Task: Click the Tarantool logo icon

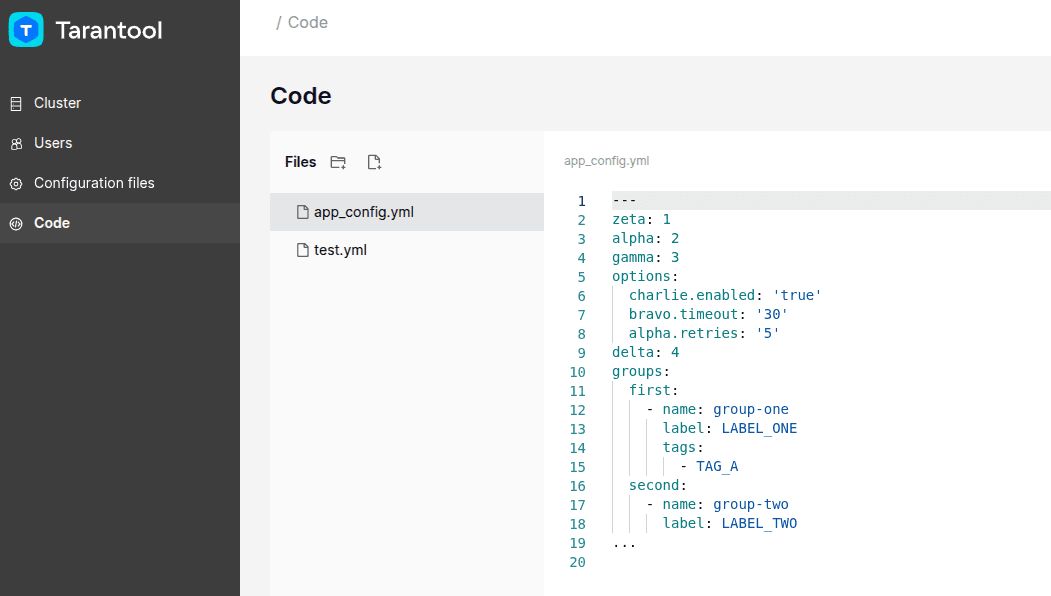Action: tap(26, 30)
